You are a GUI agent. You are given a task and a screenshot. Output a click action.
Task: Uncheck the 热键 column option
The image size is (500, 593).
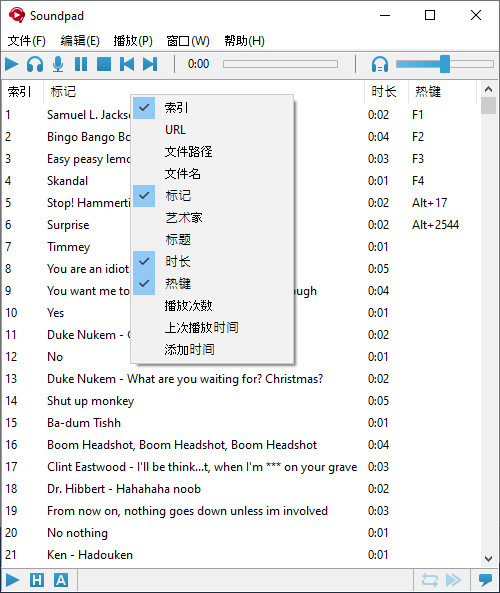pyautogui.click(x=212, y=283)
